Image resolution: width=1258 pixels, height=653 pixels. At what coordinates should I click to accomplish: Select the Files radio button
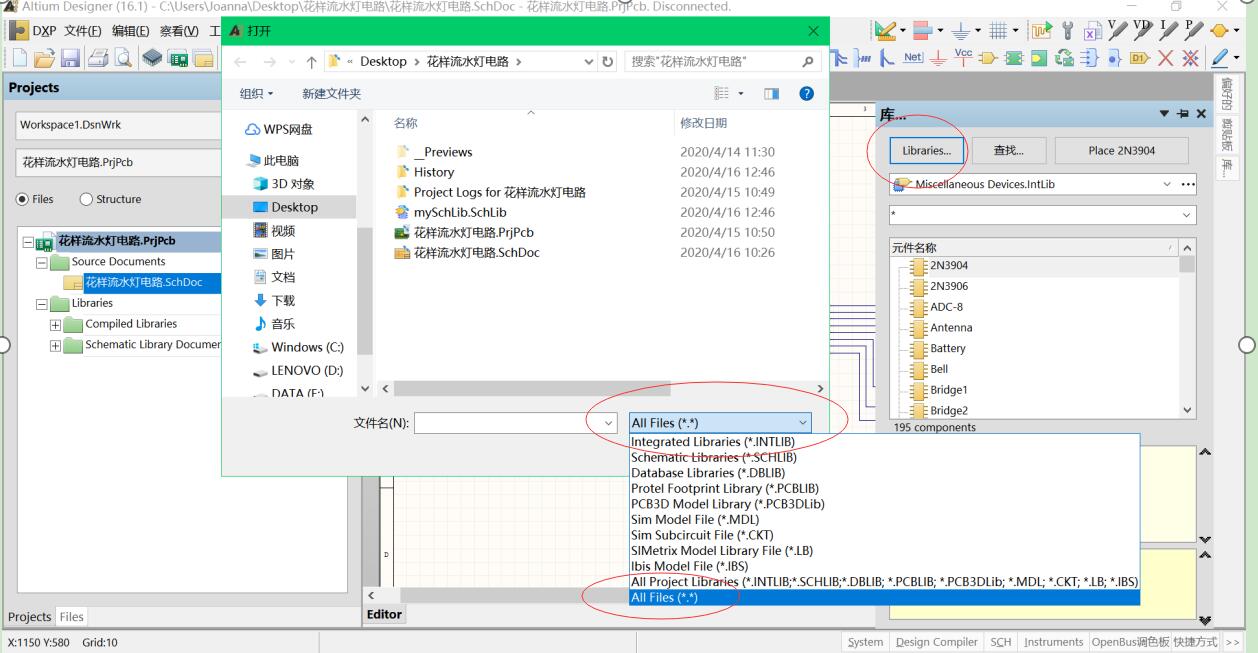[x=22, y=199]
